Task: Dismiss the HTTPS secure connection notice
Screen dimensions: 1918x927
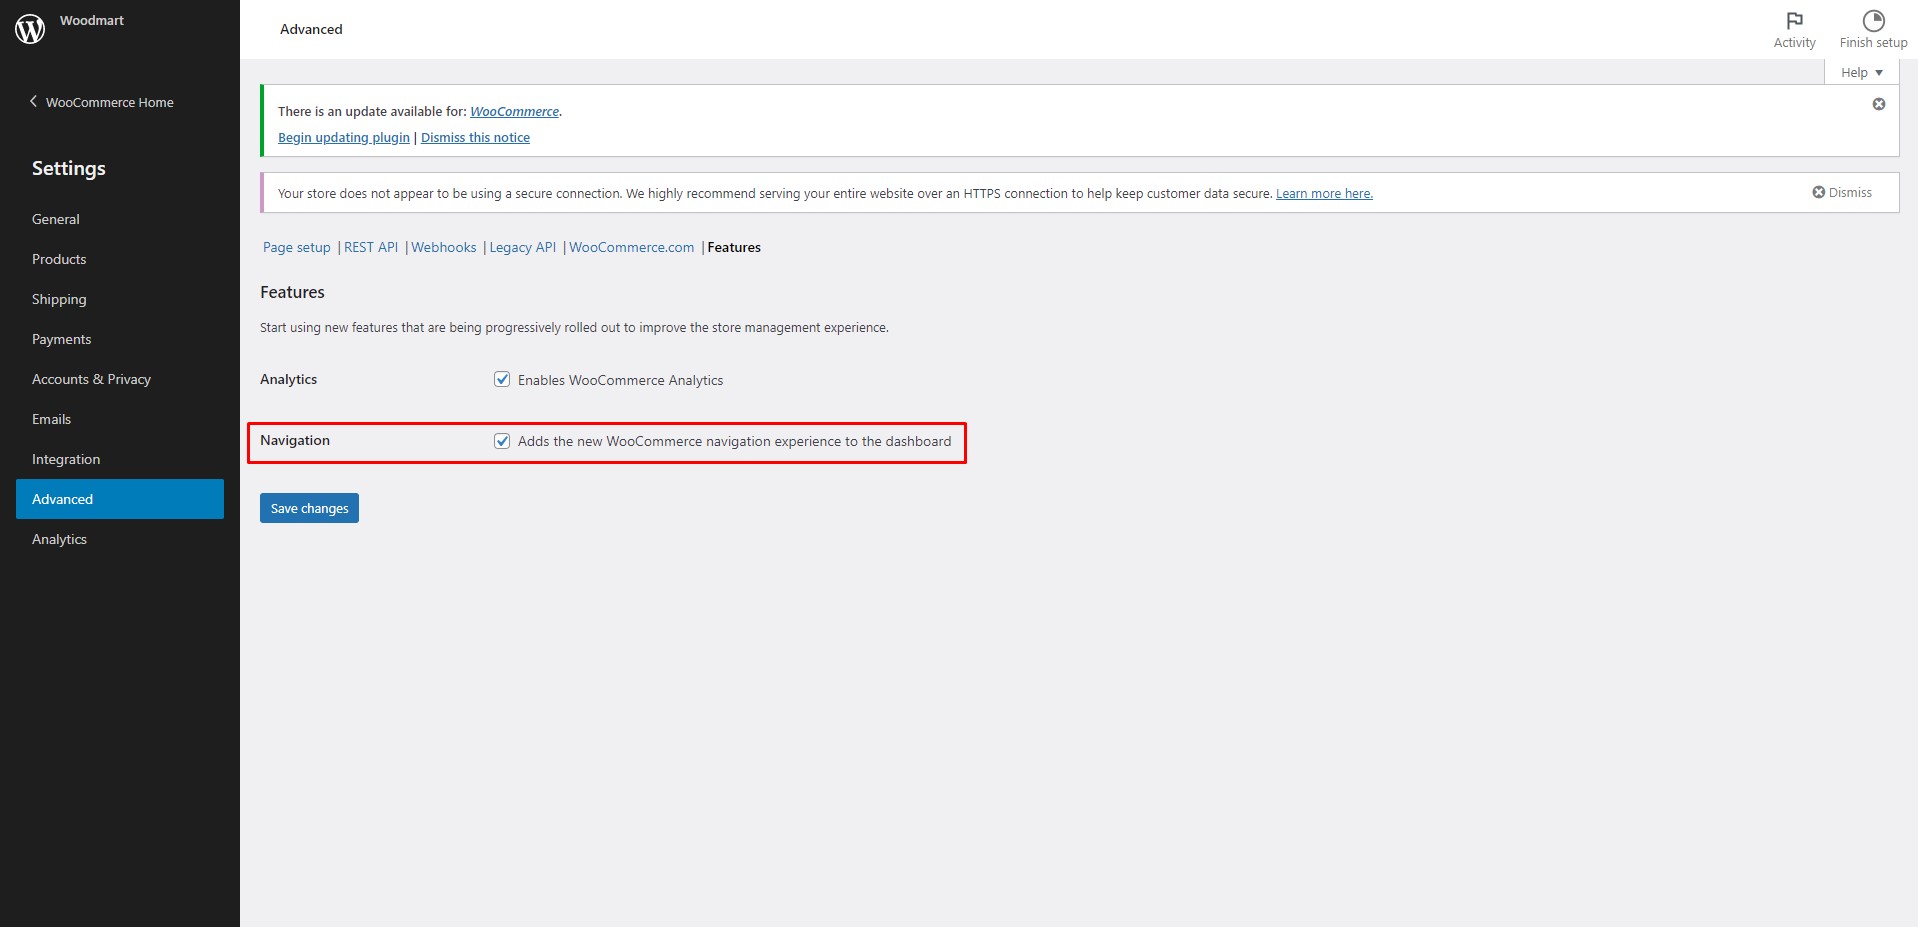Action: [x=1842, y=192]
